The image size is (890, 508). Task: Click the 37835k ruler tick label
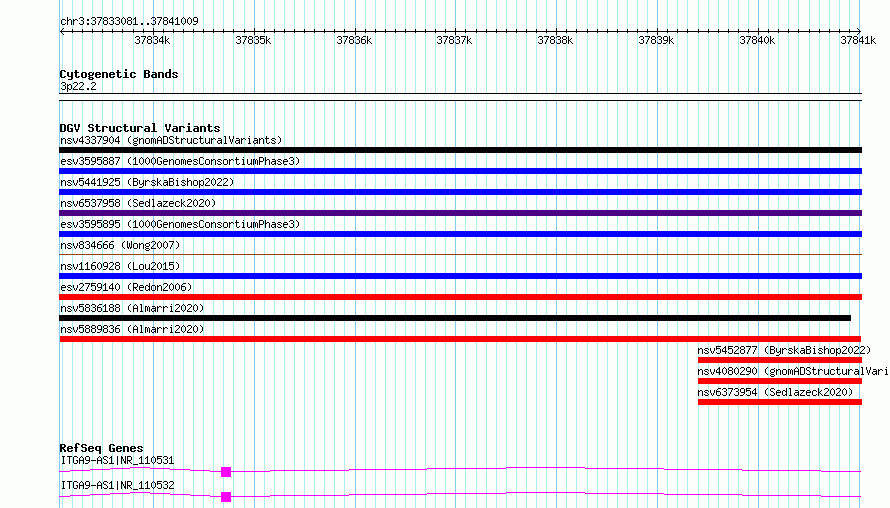[253, 40]
